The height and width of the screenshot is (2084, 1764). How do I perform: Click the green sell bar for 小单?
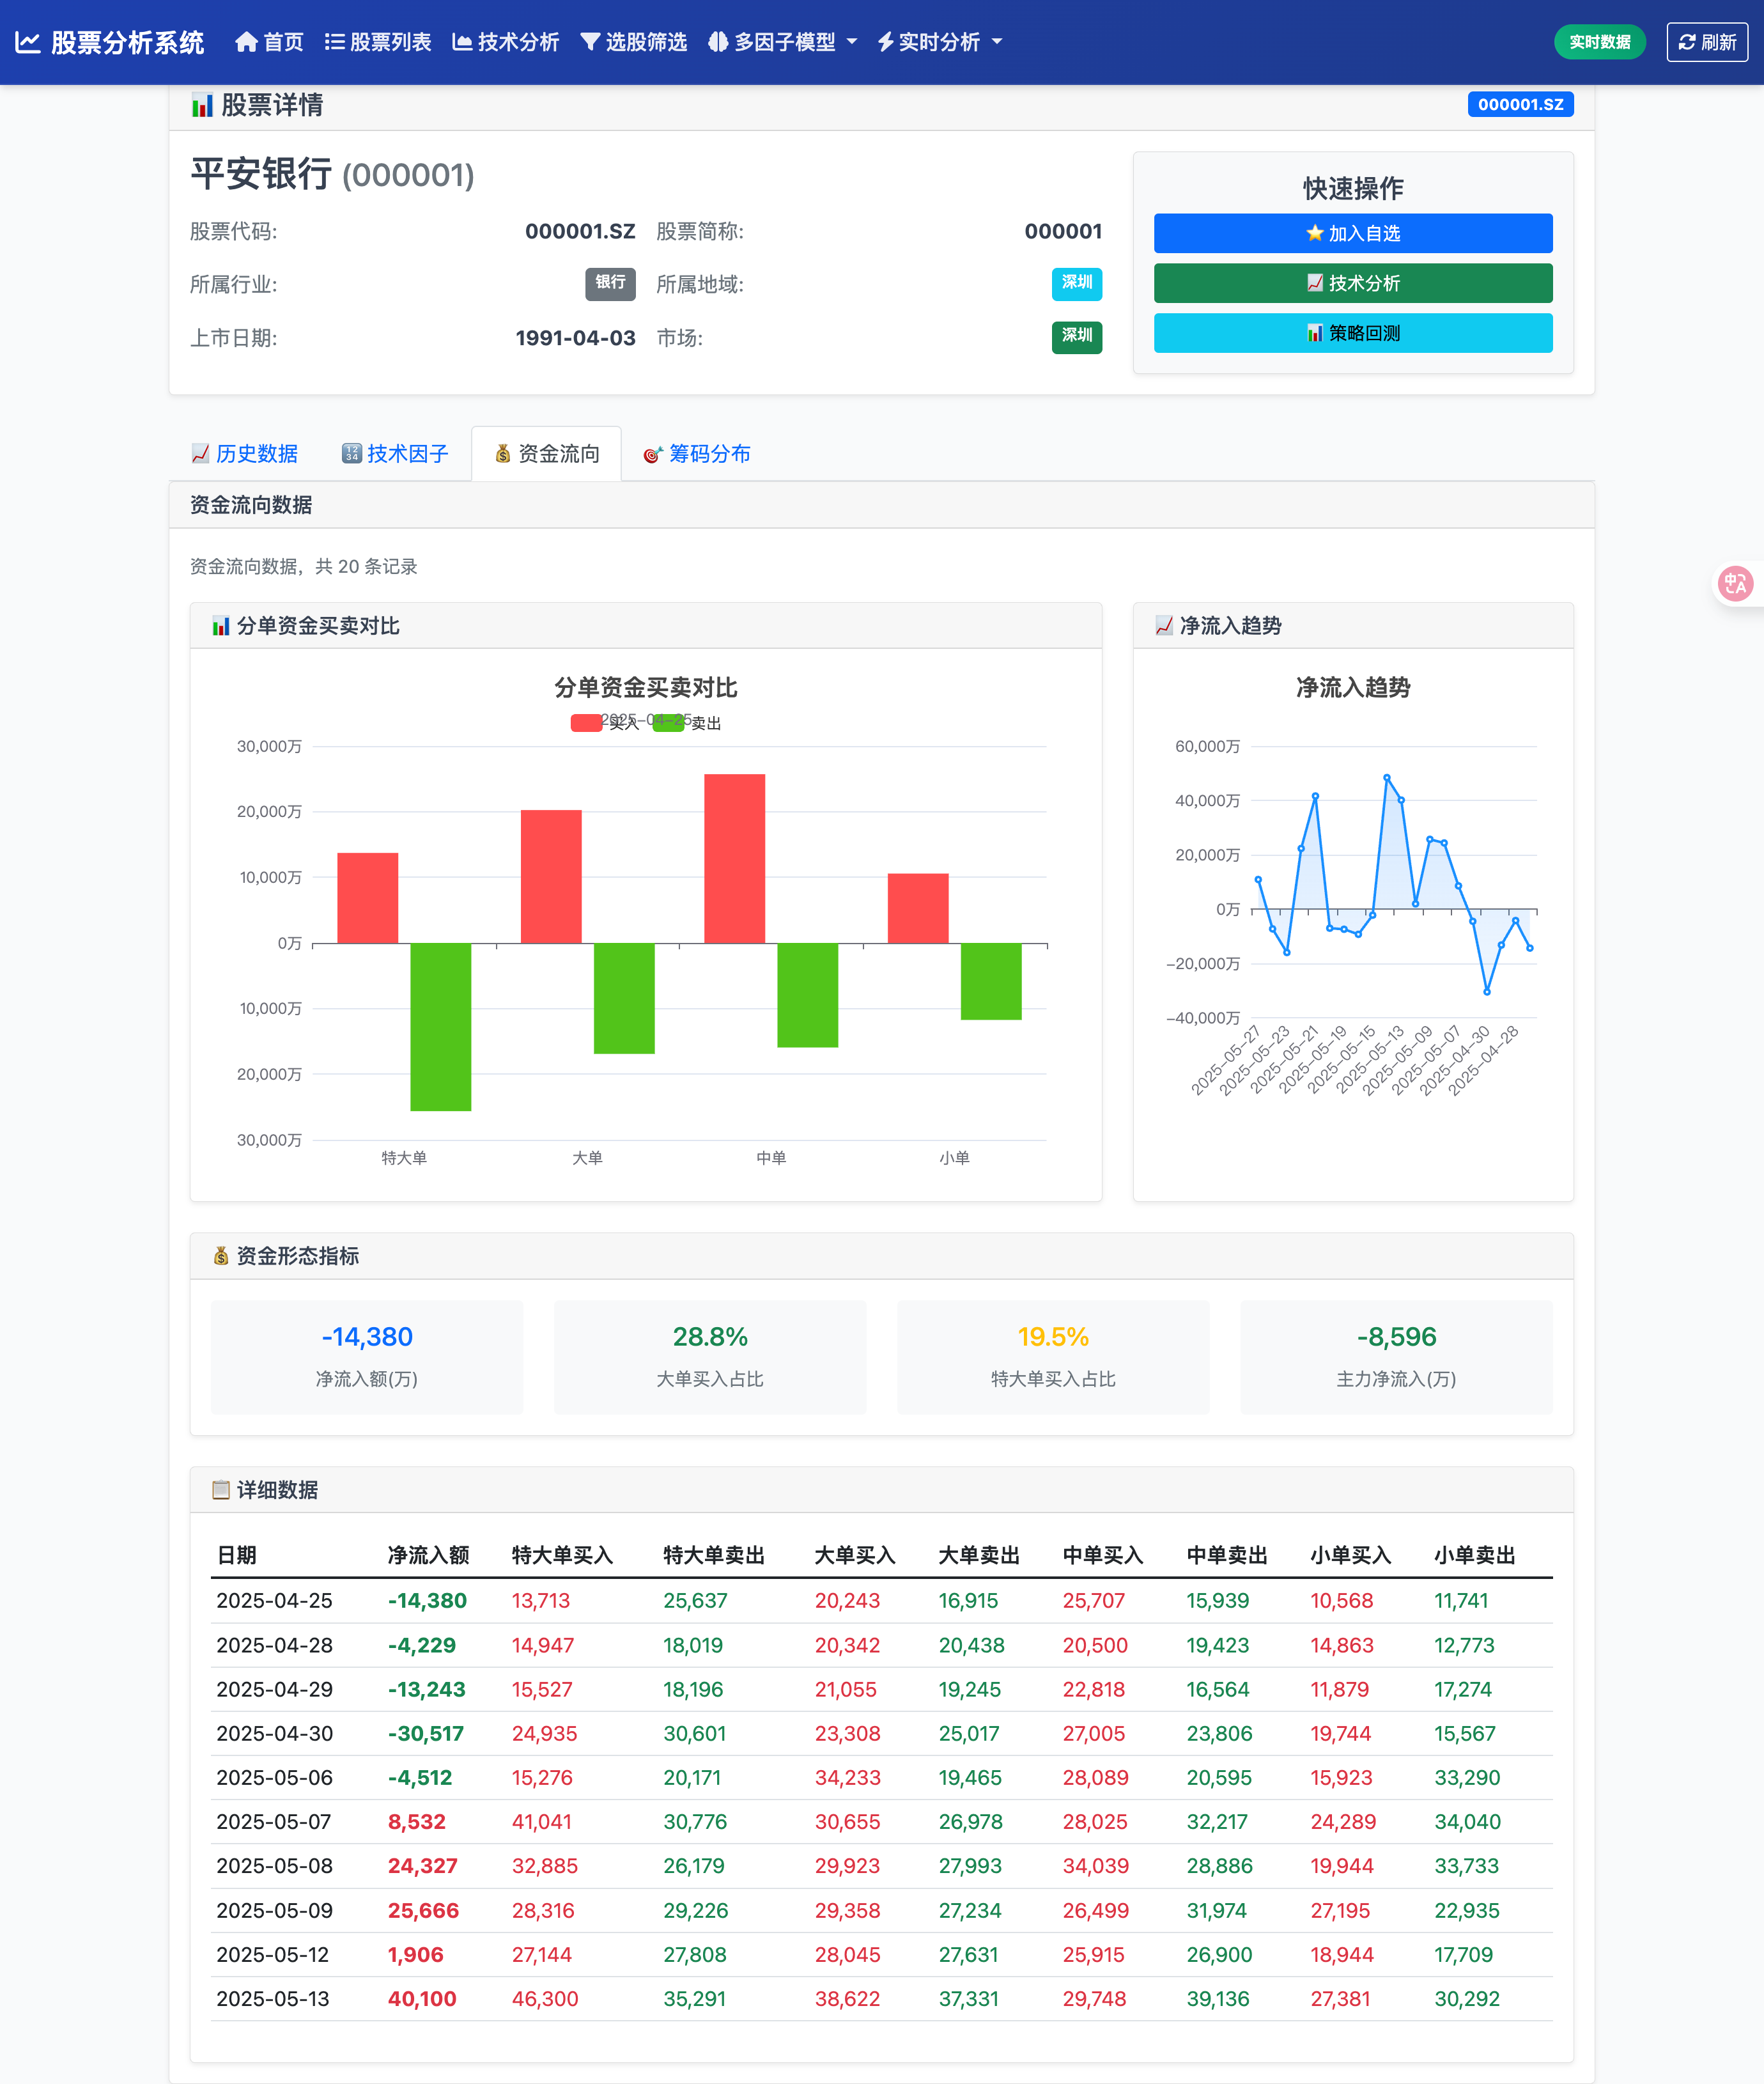[991, 981]
